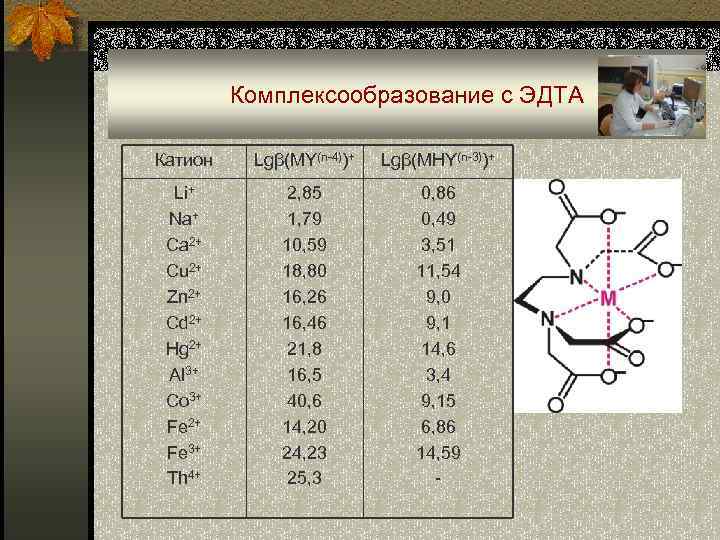Click the value 16,46

(304, 323)
